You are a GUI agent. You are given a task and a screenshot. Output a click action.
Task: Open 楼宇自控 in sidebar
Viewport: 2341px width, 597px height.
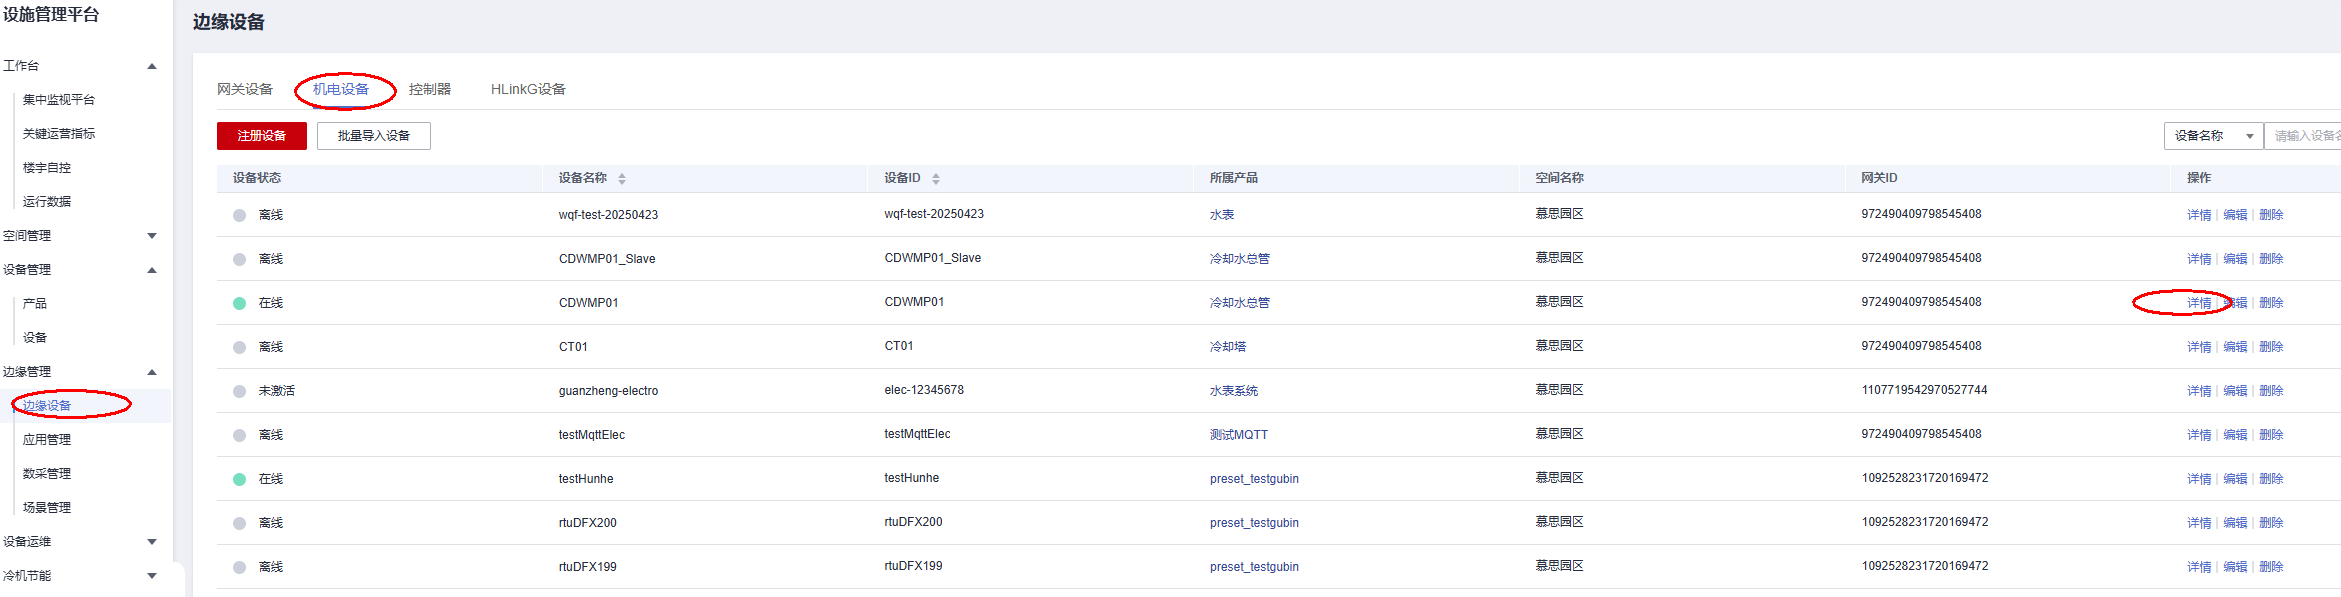pos(47,168)
